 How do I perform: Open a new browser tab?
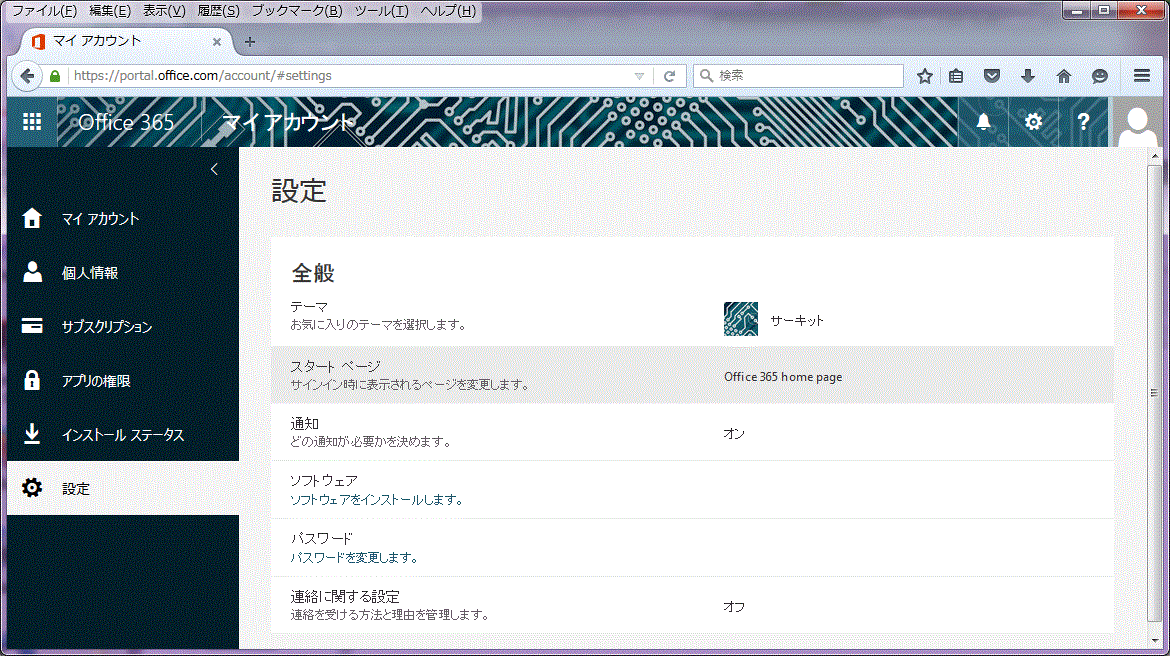[x=250, y=42]
